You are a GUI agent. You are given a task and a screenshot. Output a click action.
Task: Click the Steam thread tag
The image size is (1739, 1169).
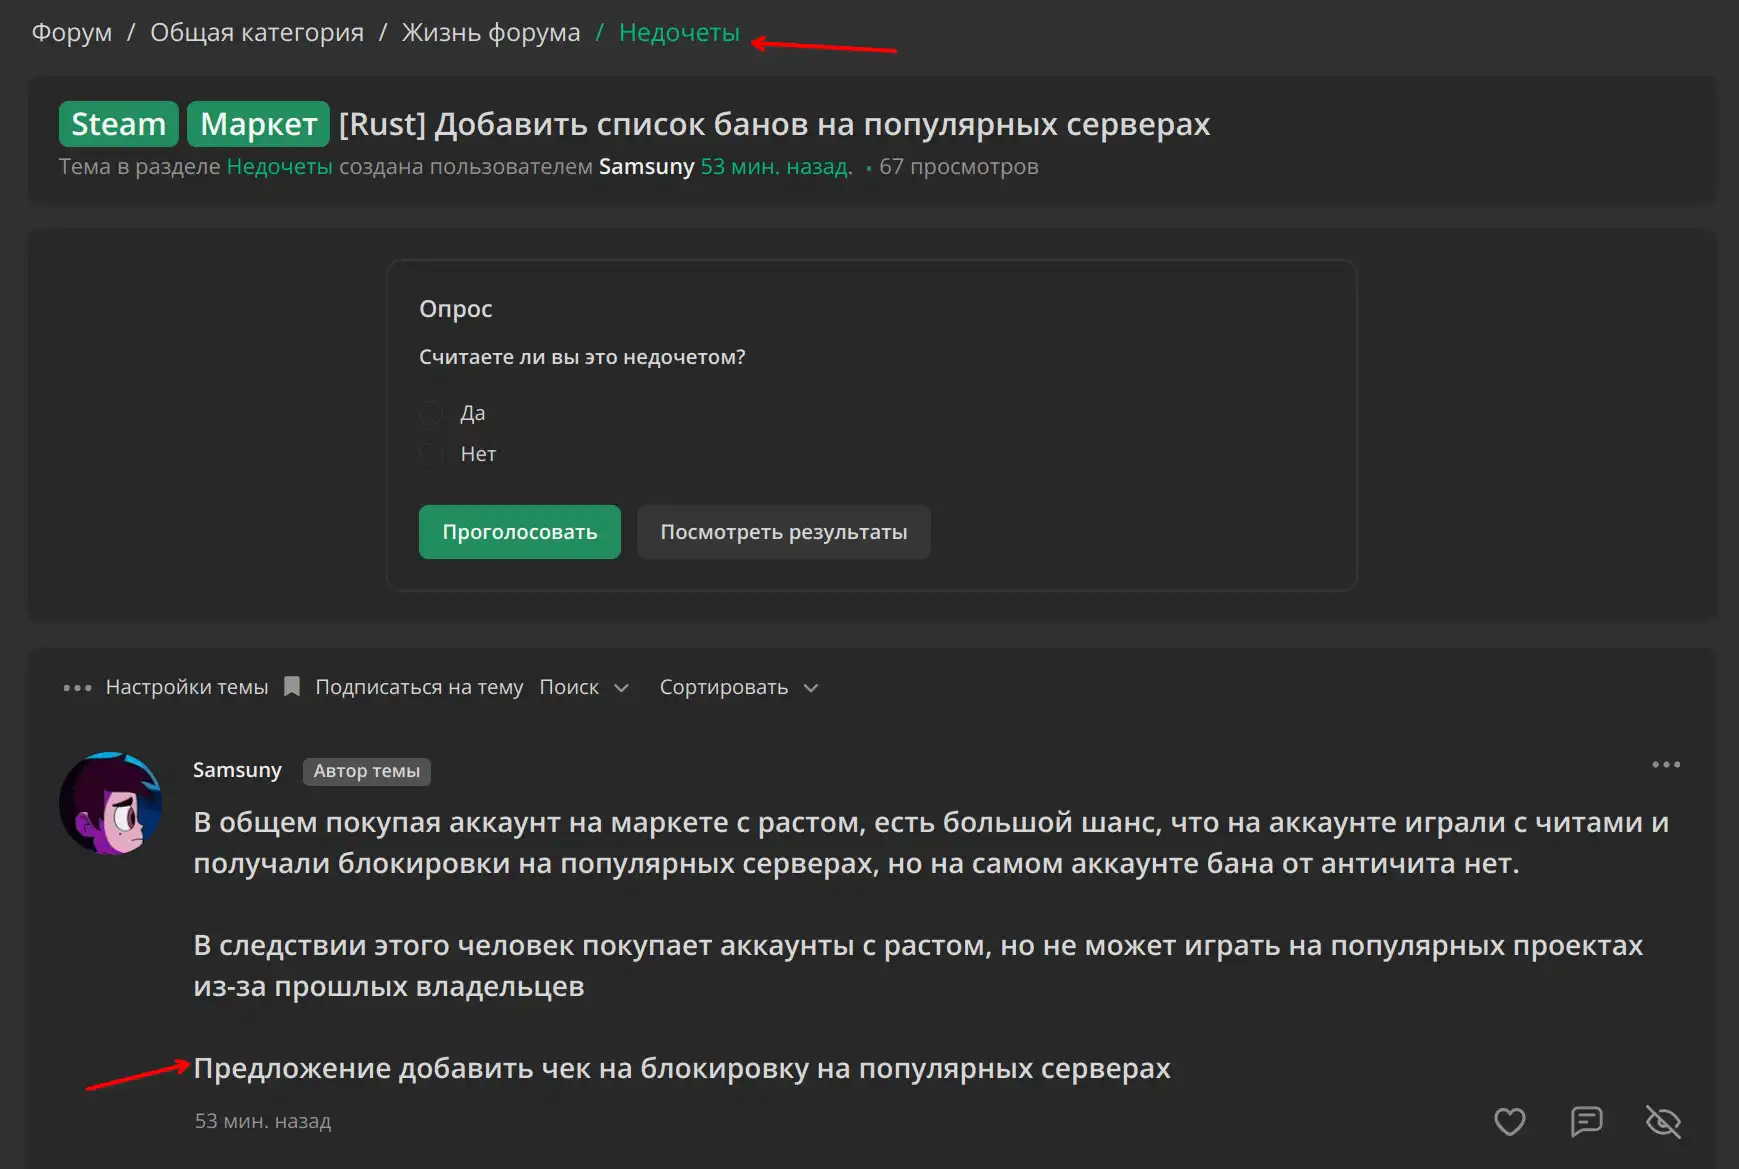point(119,124)
